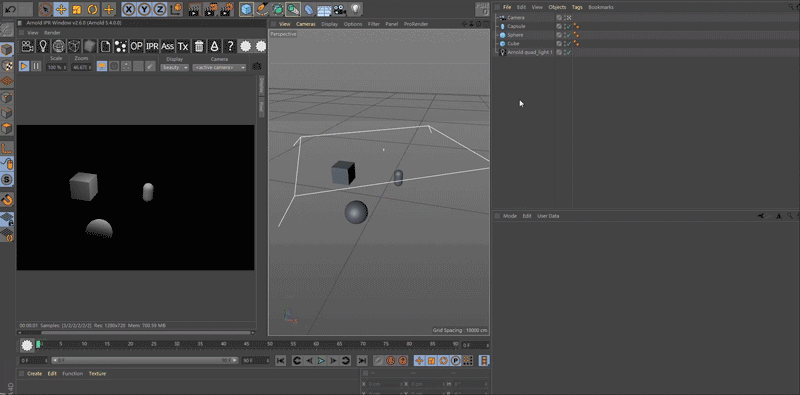Toggle X axis lock
Viewport: 800px width, 395px height.
(x=129, y=9)
